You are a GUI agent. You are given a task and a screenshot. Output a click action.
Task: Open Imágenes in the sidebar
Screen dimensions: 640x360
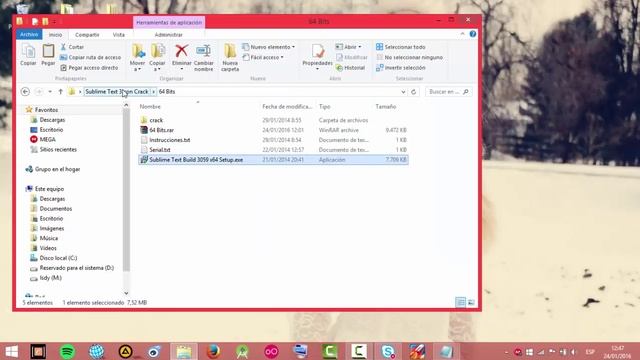point(52,228)
